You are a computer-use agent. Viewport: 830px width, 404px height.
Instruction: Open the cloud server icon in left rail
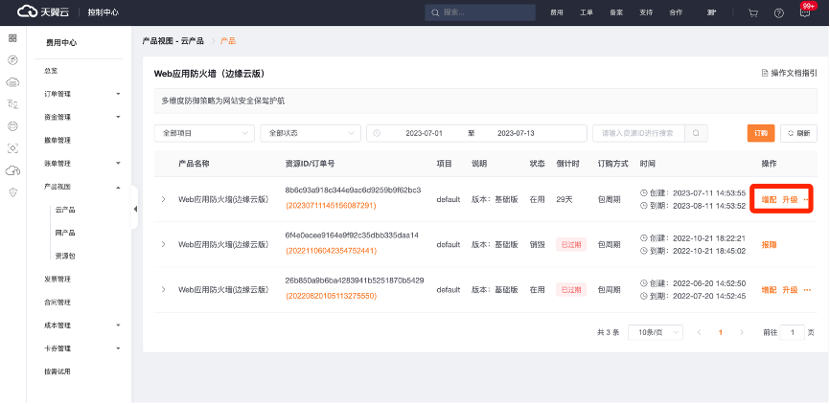click(13, 82)
